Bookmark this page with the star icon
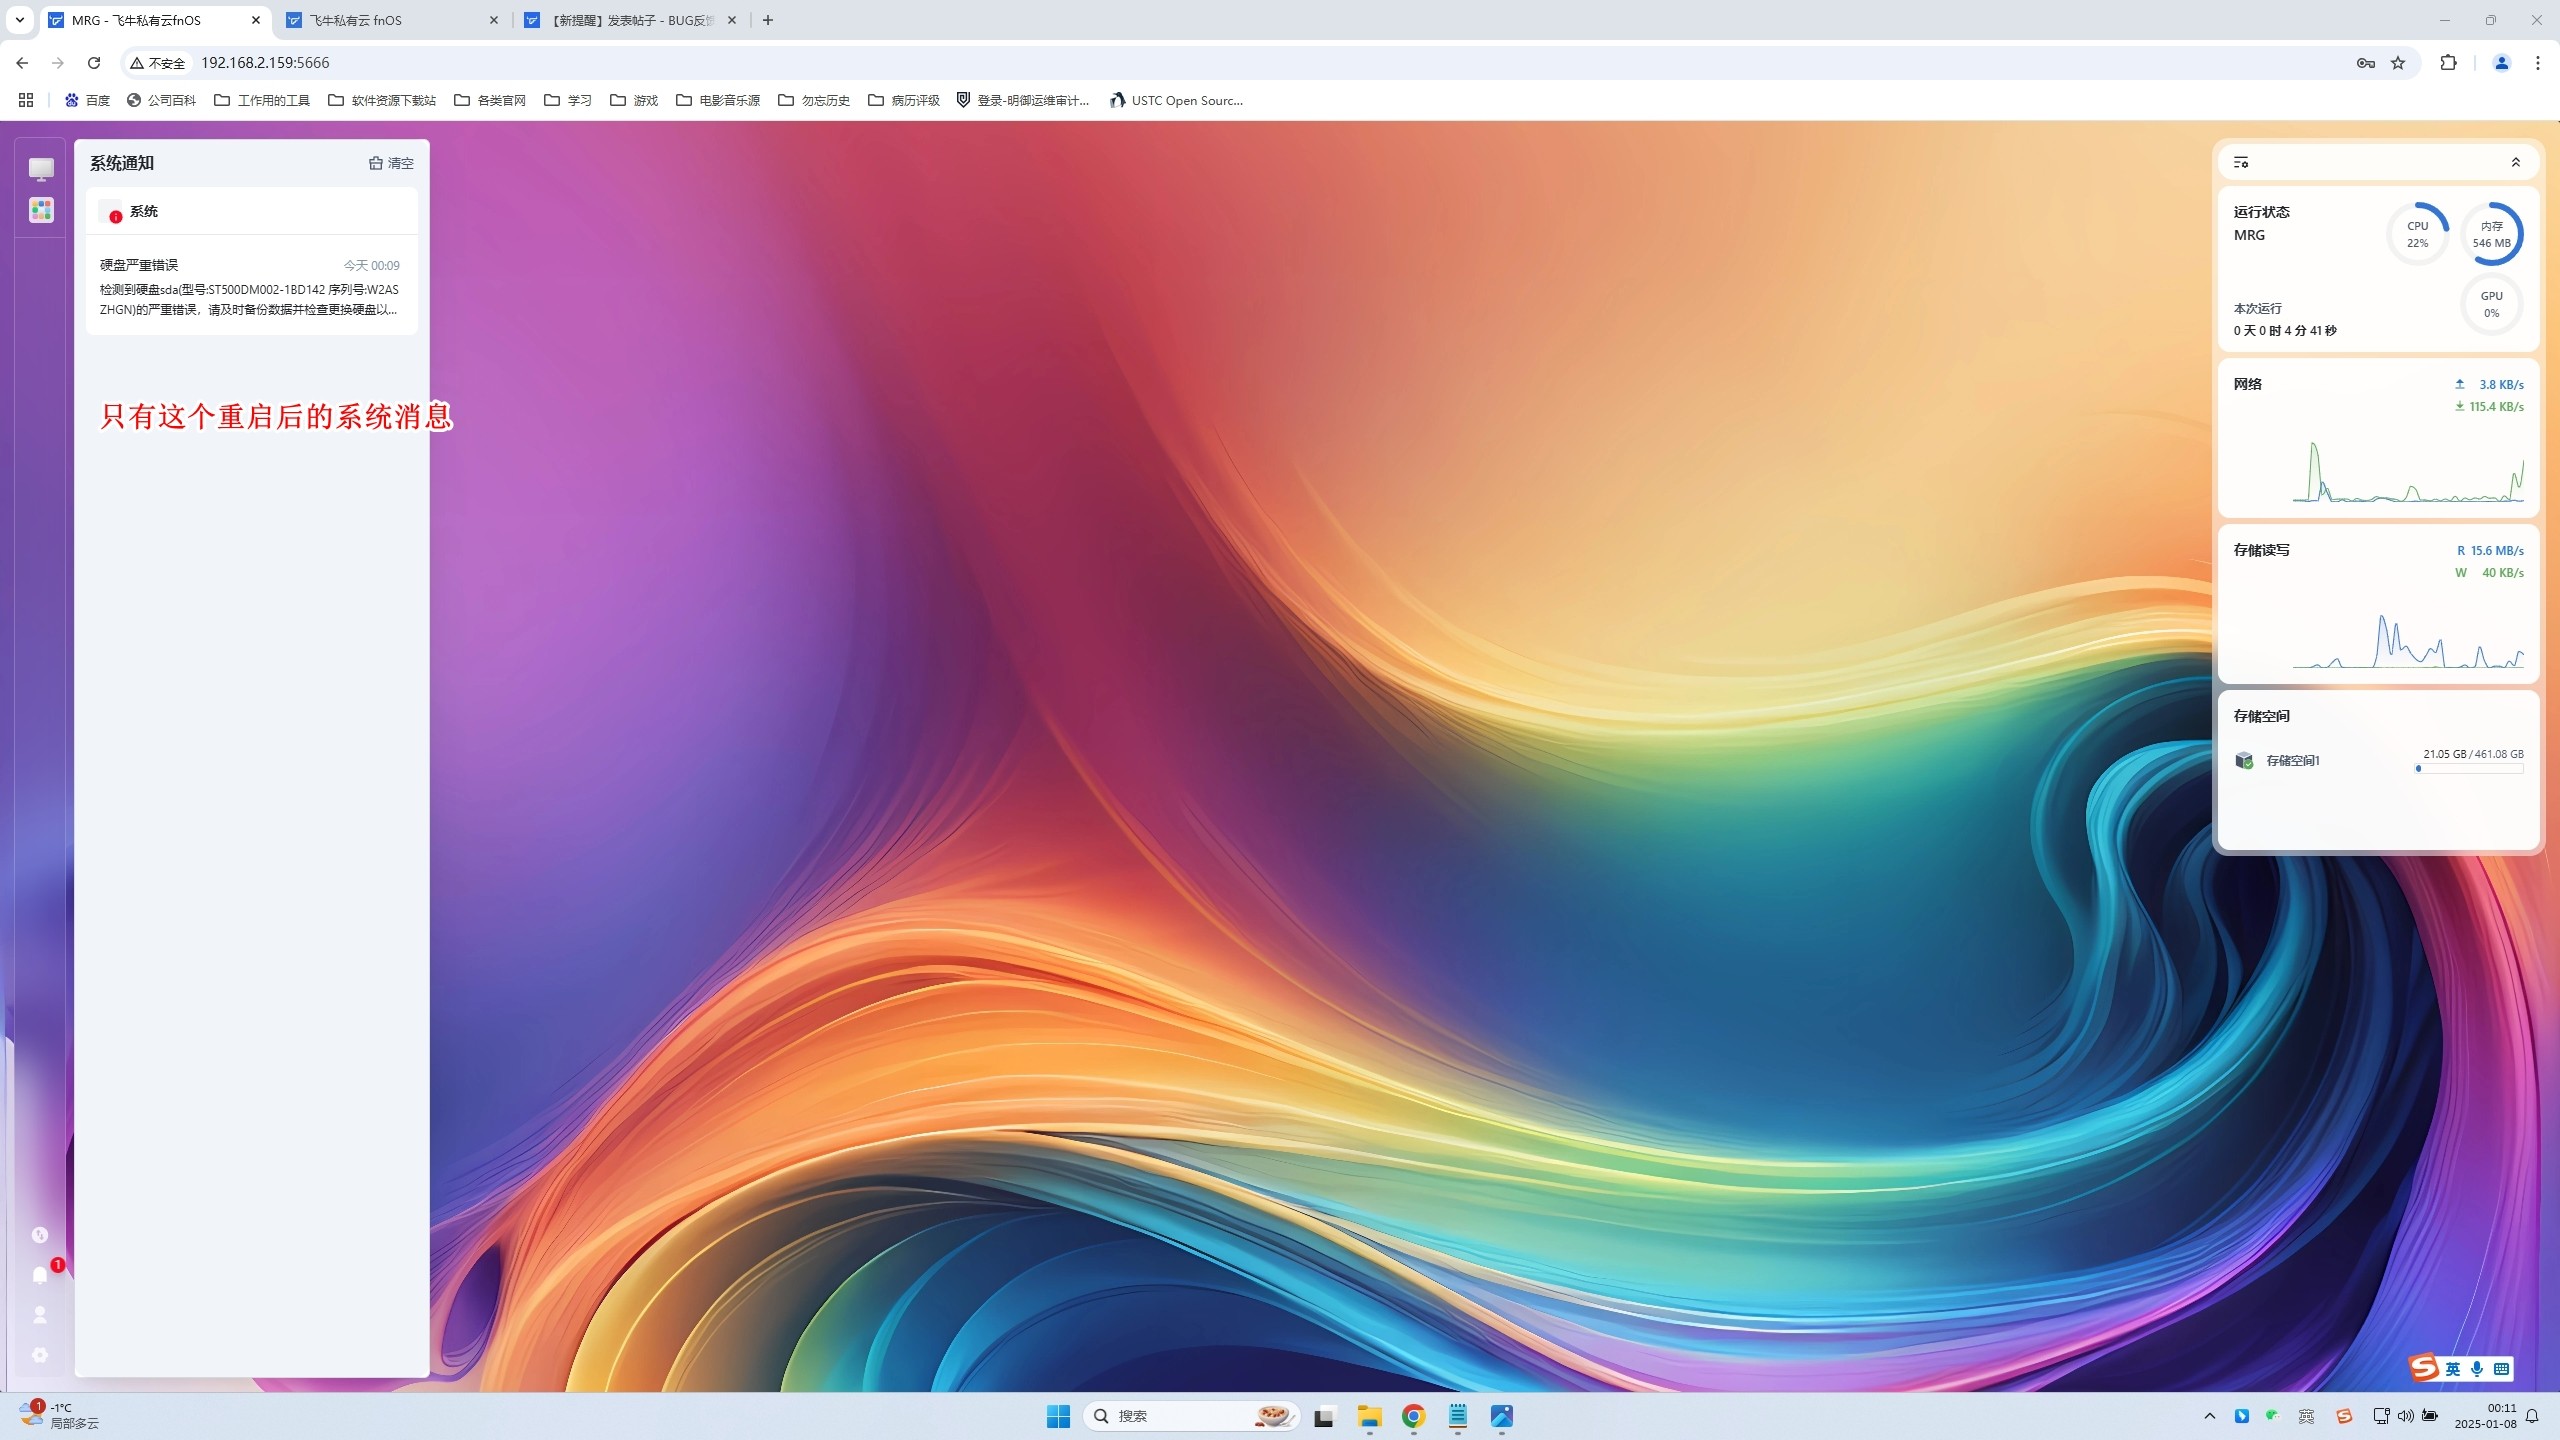 2398,63
